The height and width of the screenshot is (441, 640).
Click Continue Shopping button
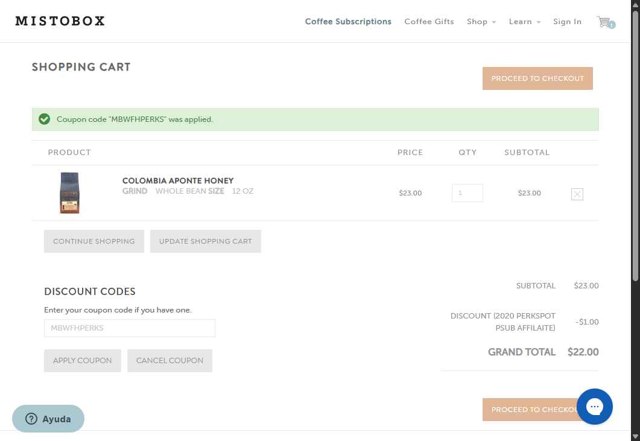(94, 241)
